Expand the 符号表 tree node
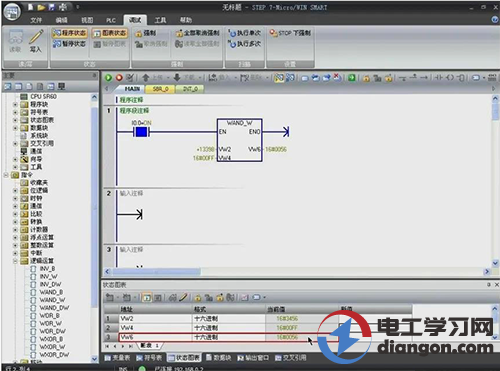The width and height of the screenshot is (500, 371). coord(15,112)
